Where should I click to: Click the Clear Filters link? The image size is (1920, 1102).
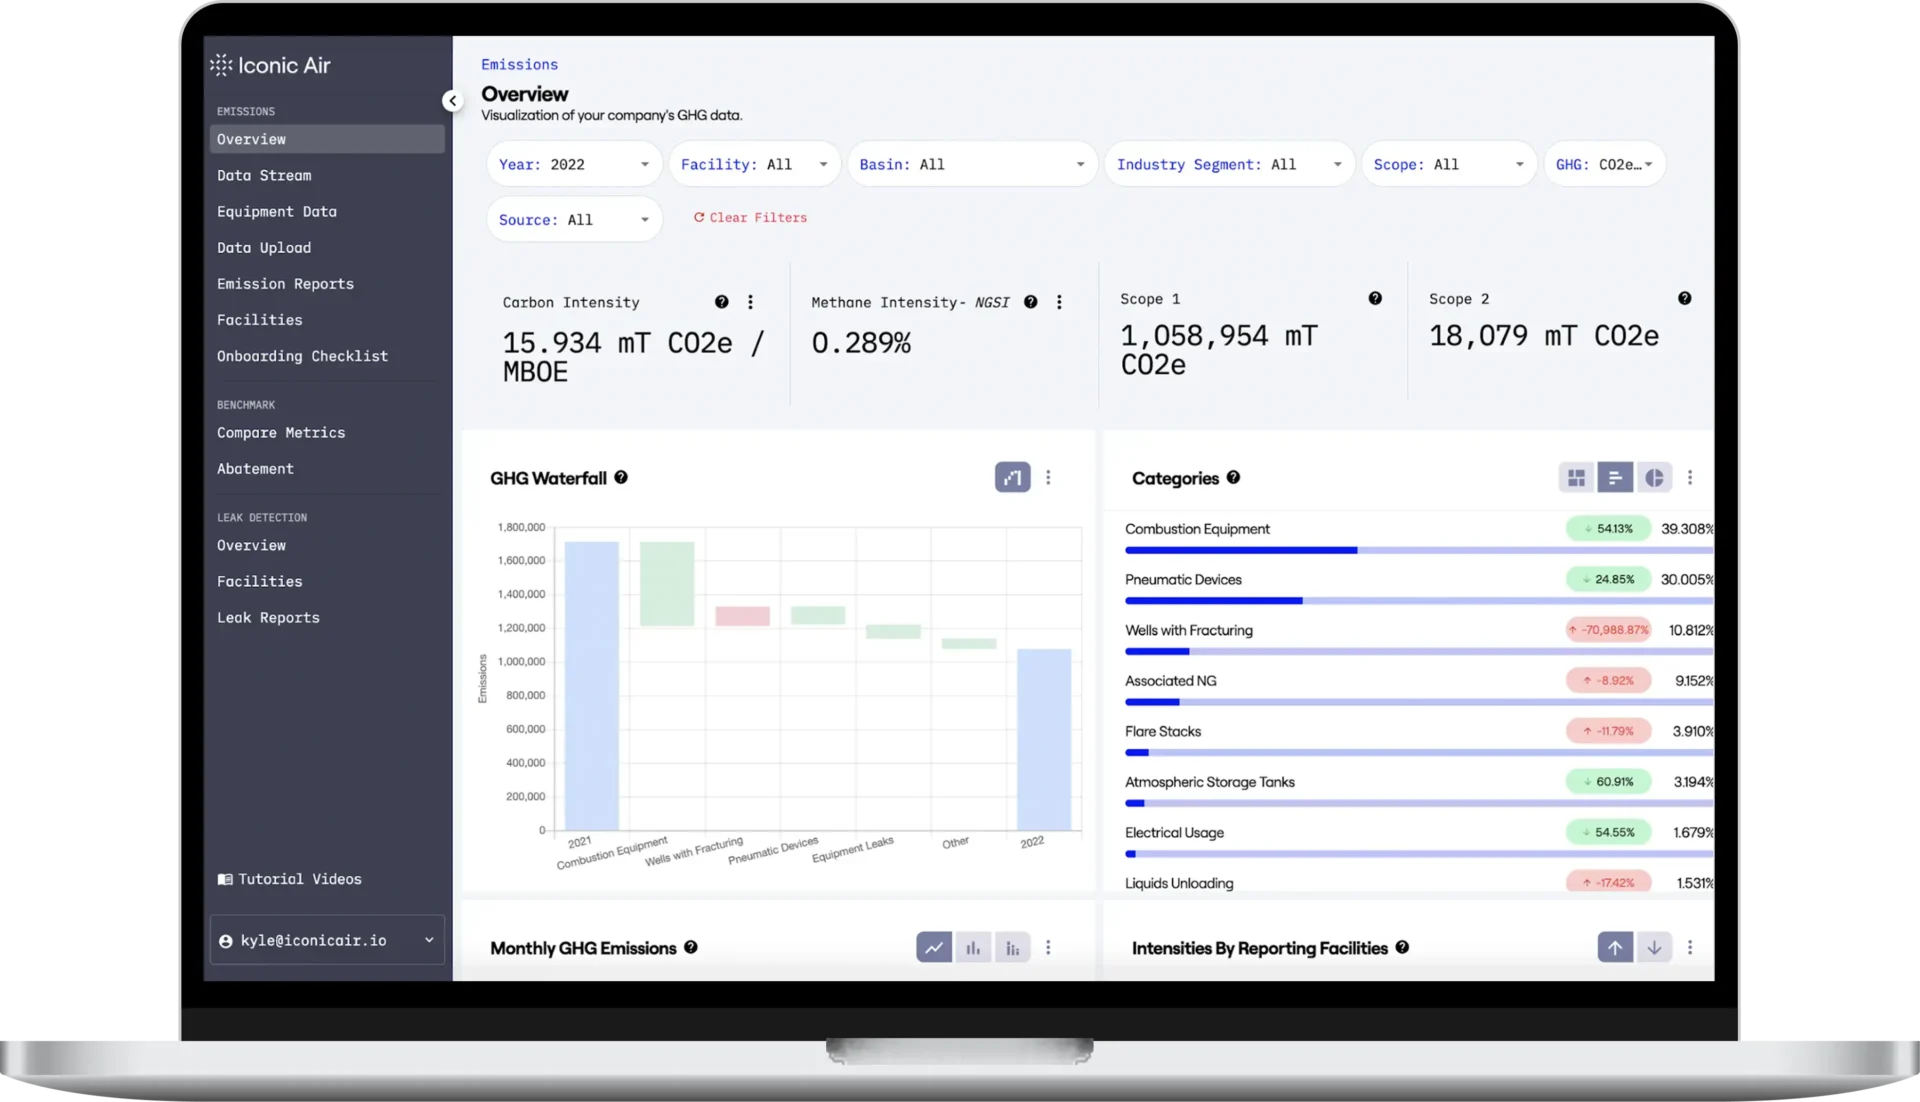click(750, 218)
